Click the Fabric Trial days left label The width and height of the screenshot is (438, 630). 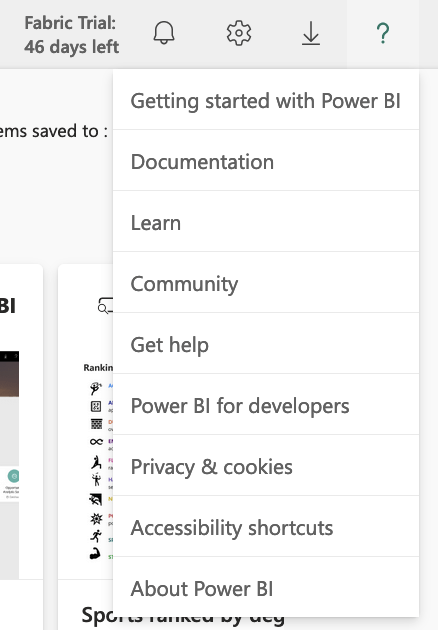click(x=72, y=35)
